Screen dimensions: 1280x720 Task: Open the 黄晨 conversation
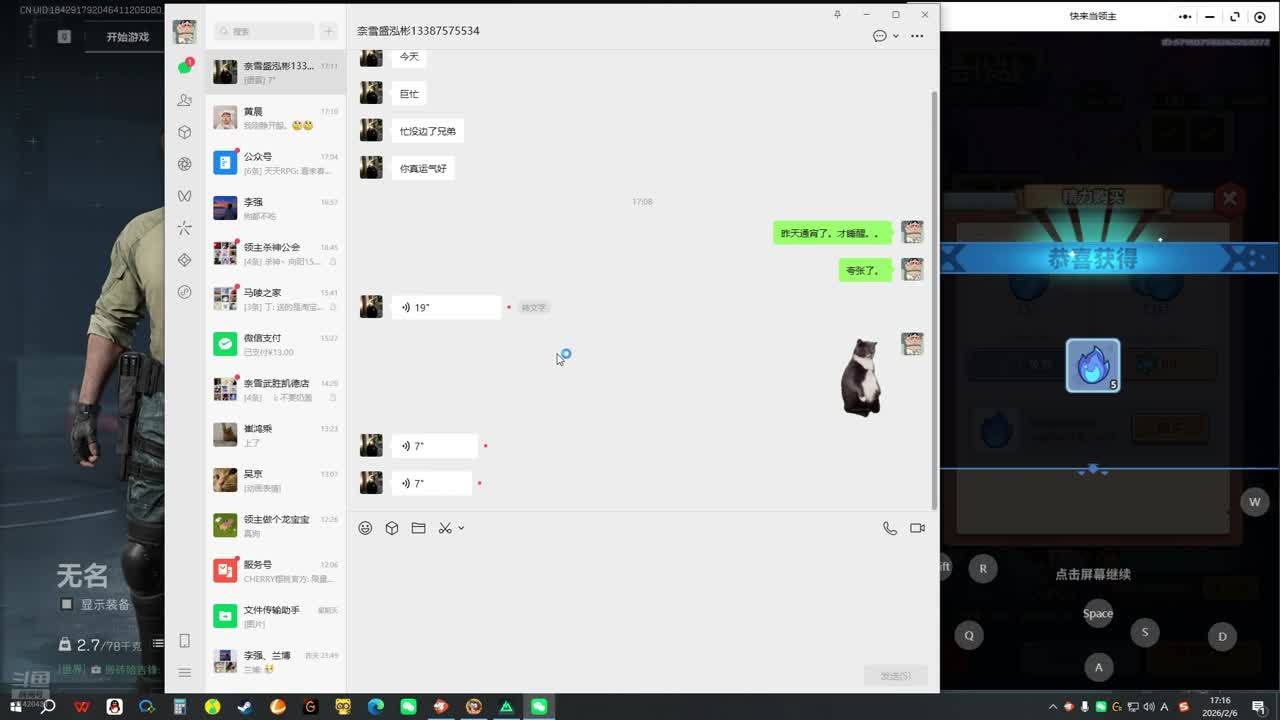click(x=275, y=118)
